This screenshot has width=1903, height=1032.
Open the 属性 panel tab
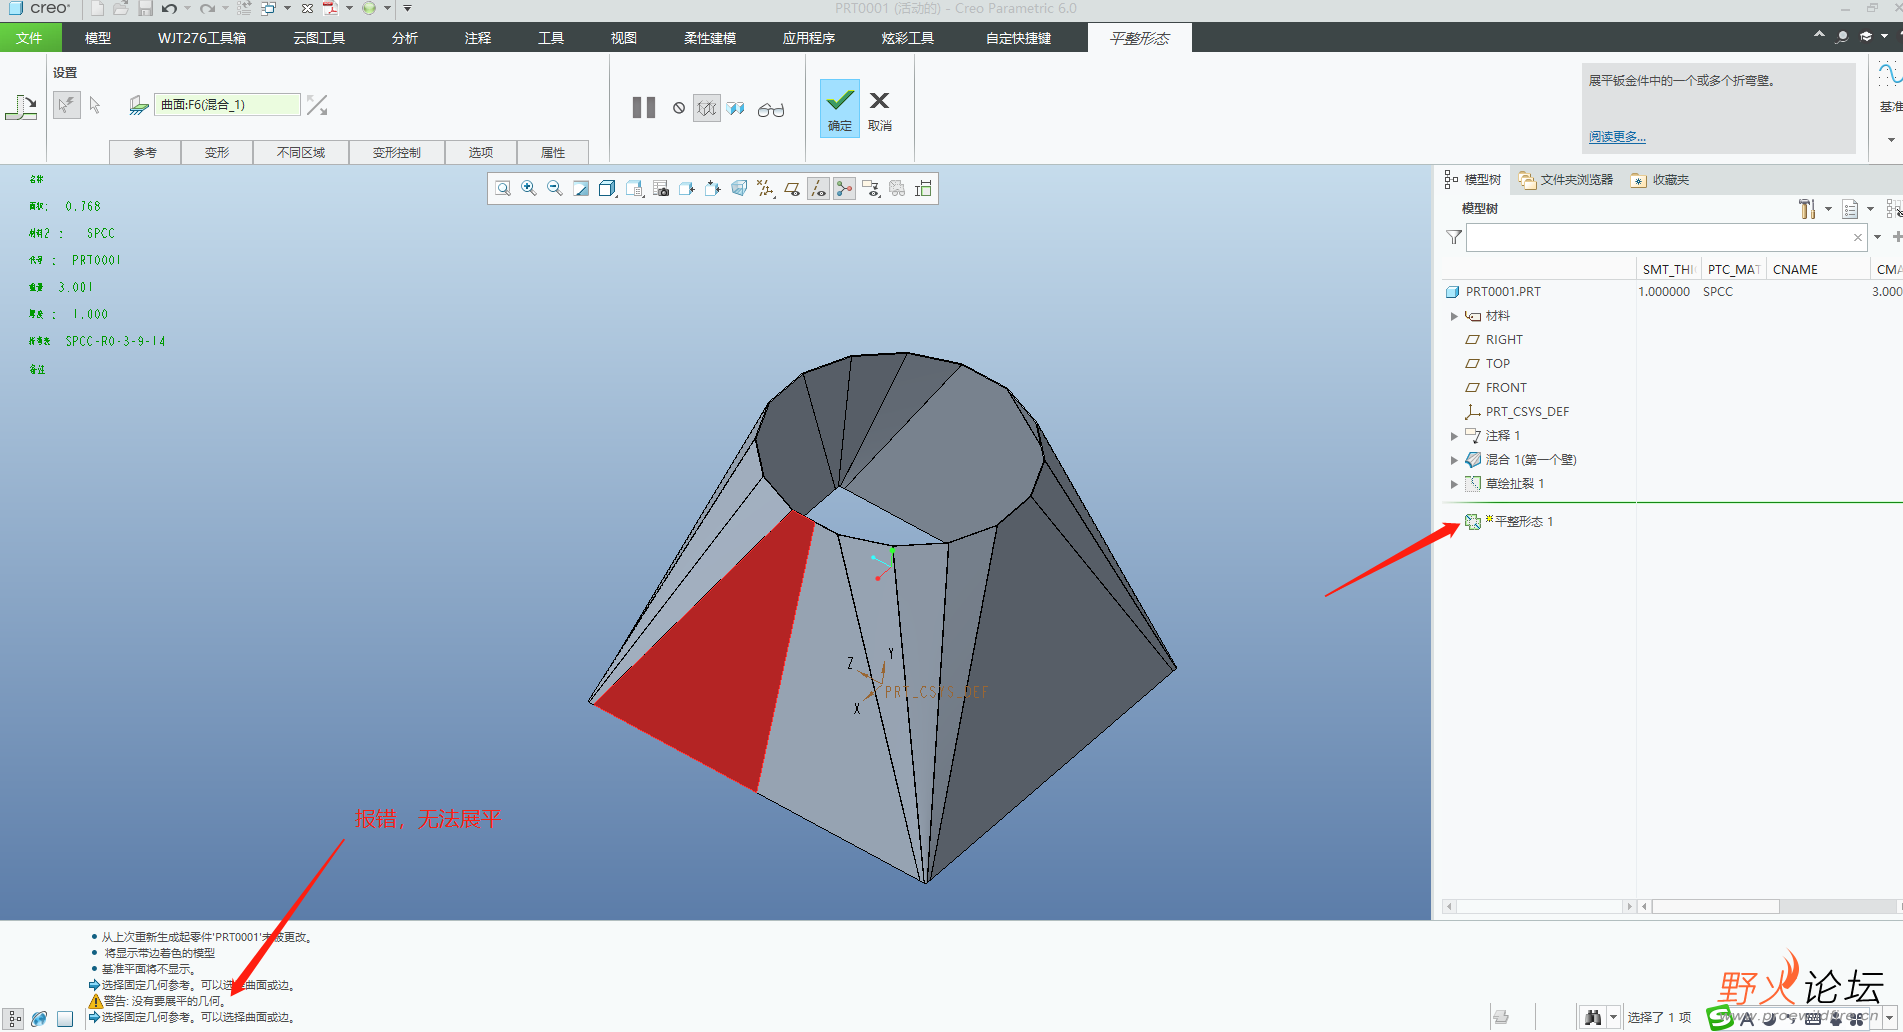pyautogui.click(x=553, y=152)
